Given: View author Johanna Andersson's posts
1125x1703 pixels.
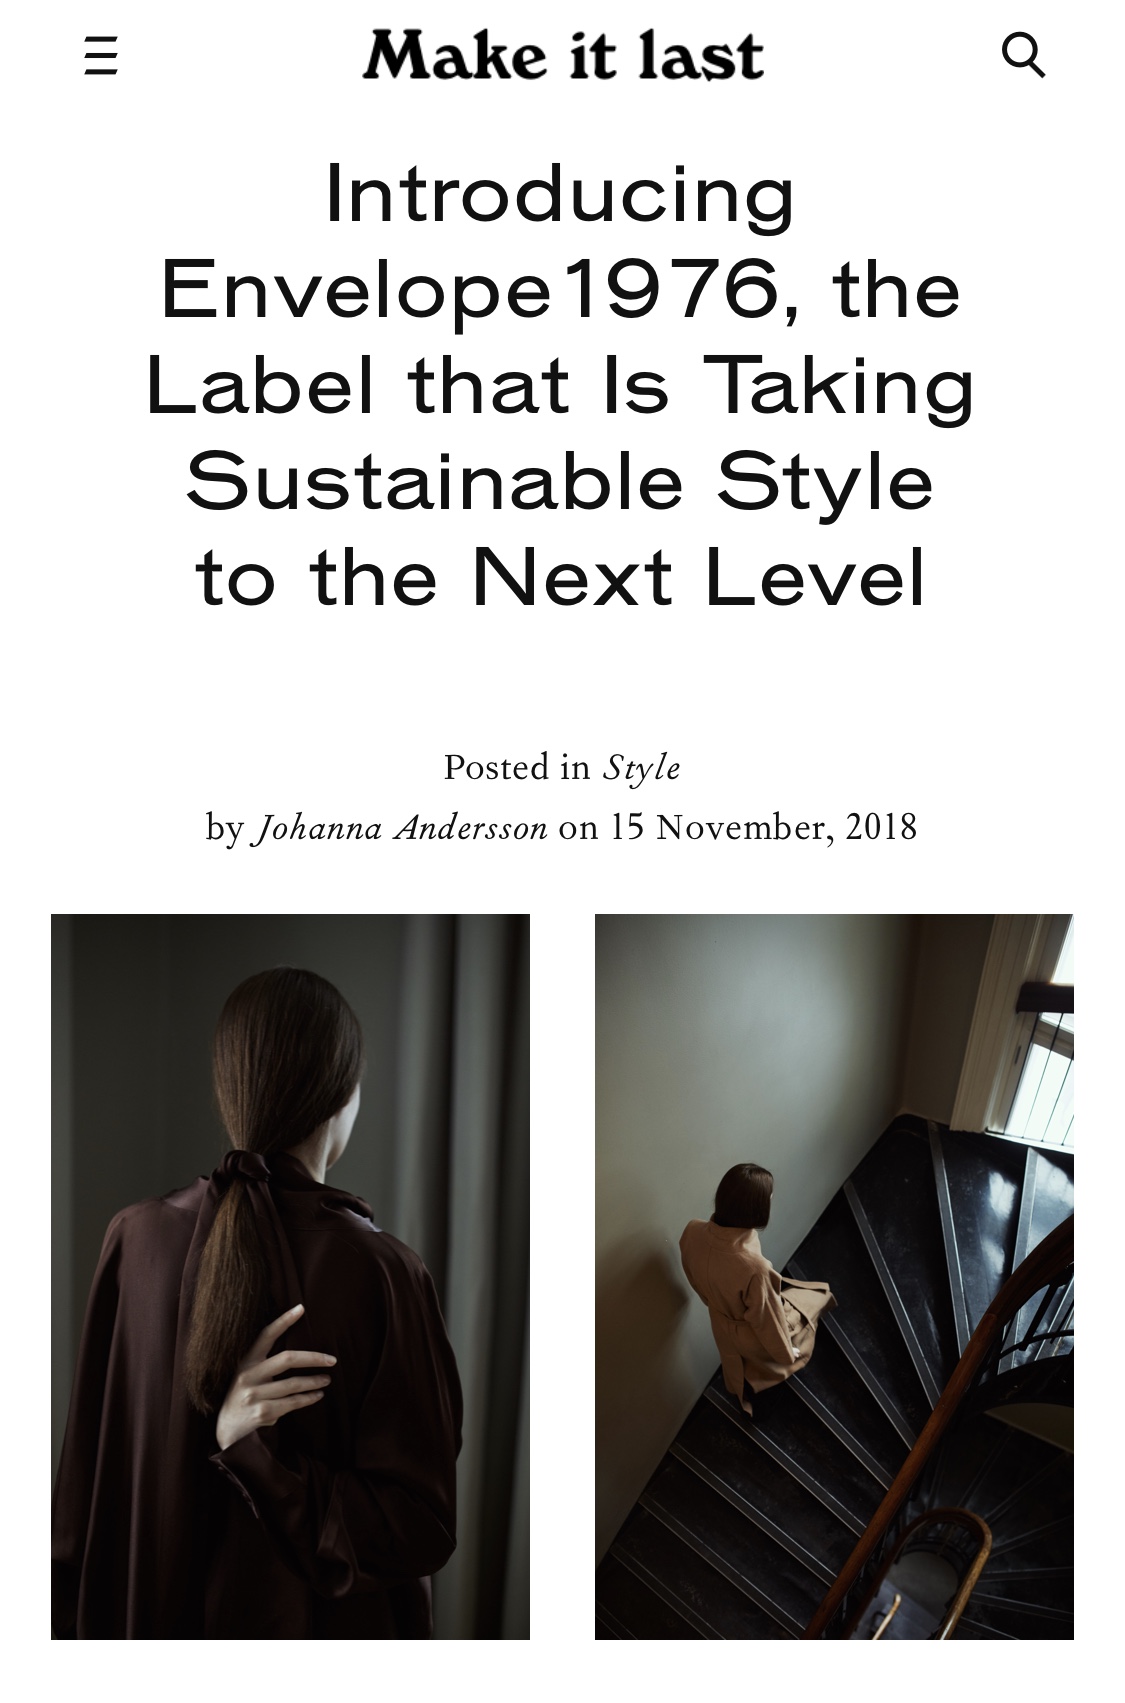Looking at the screenshot, I should coord(401,828).
